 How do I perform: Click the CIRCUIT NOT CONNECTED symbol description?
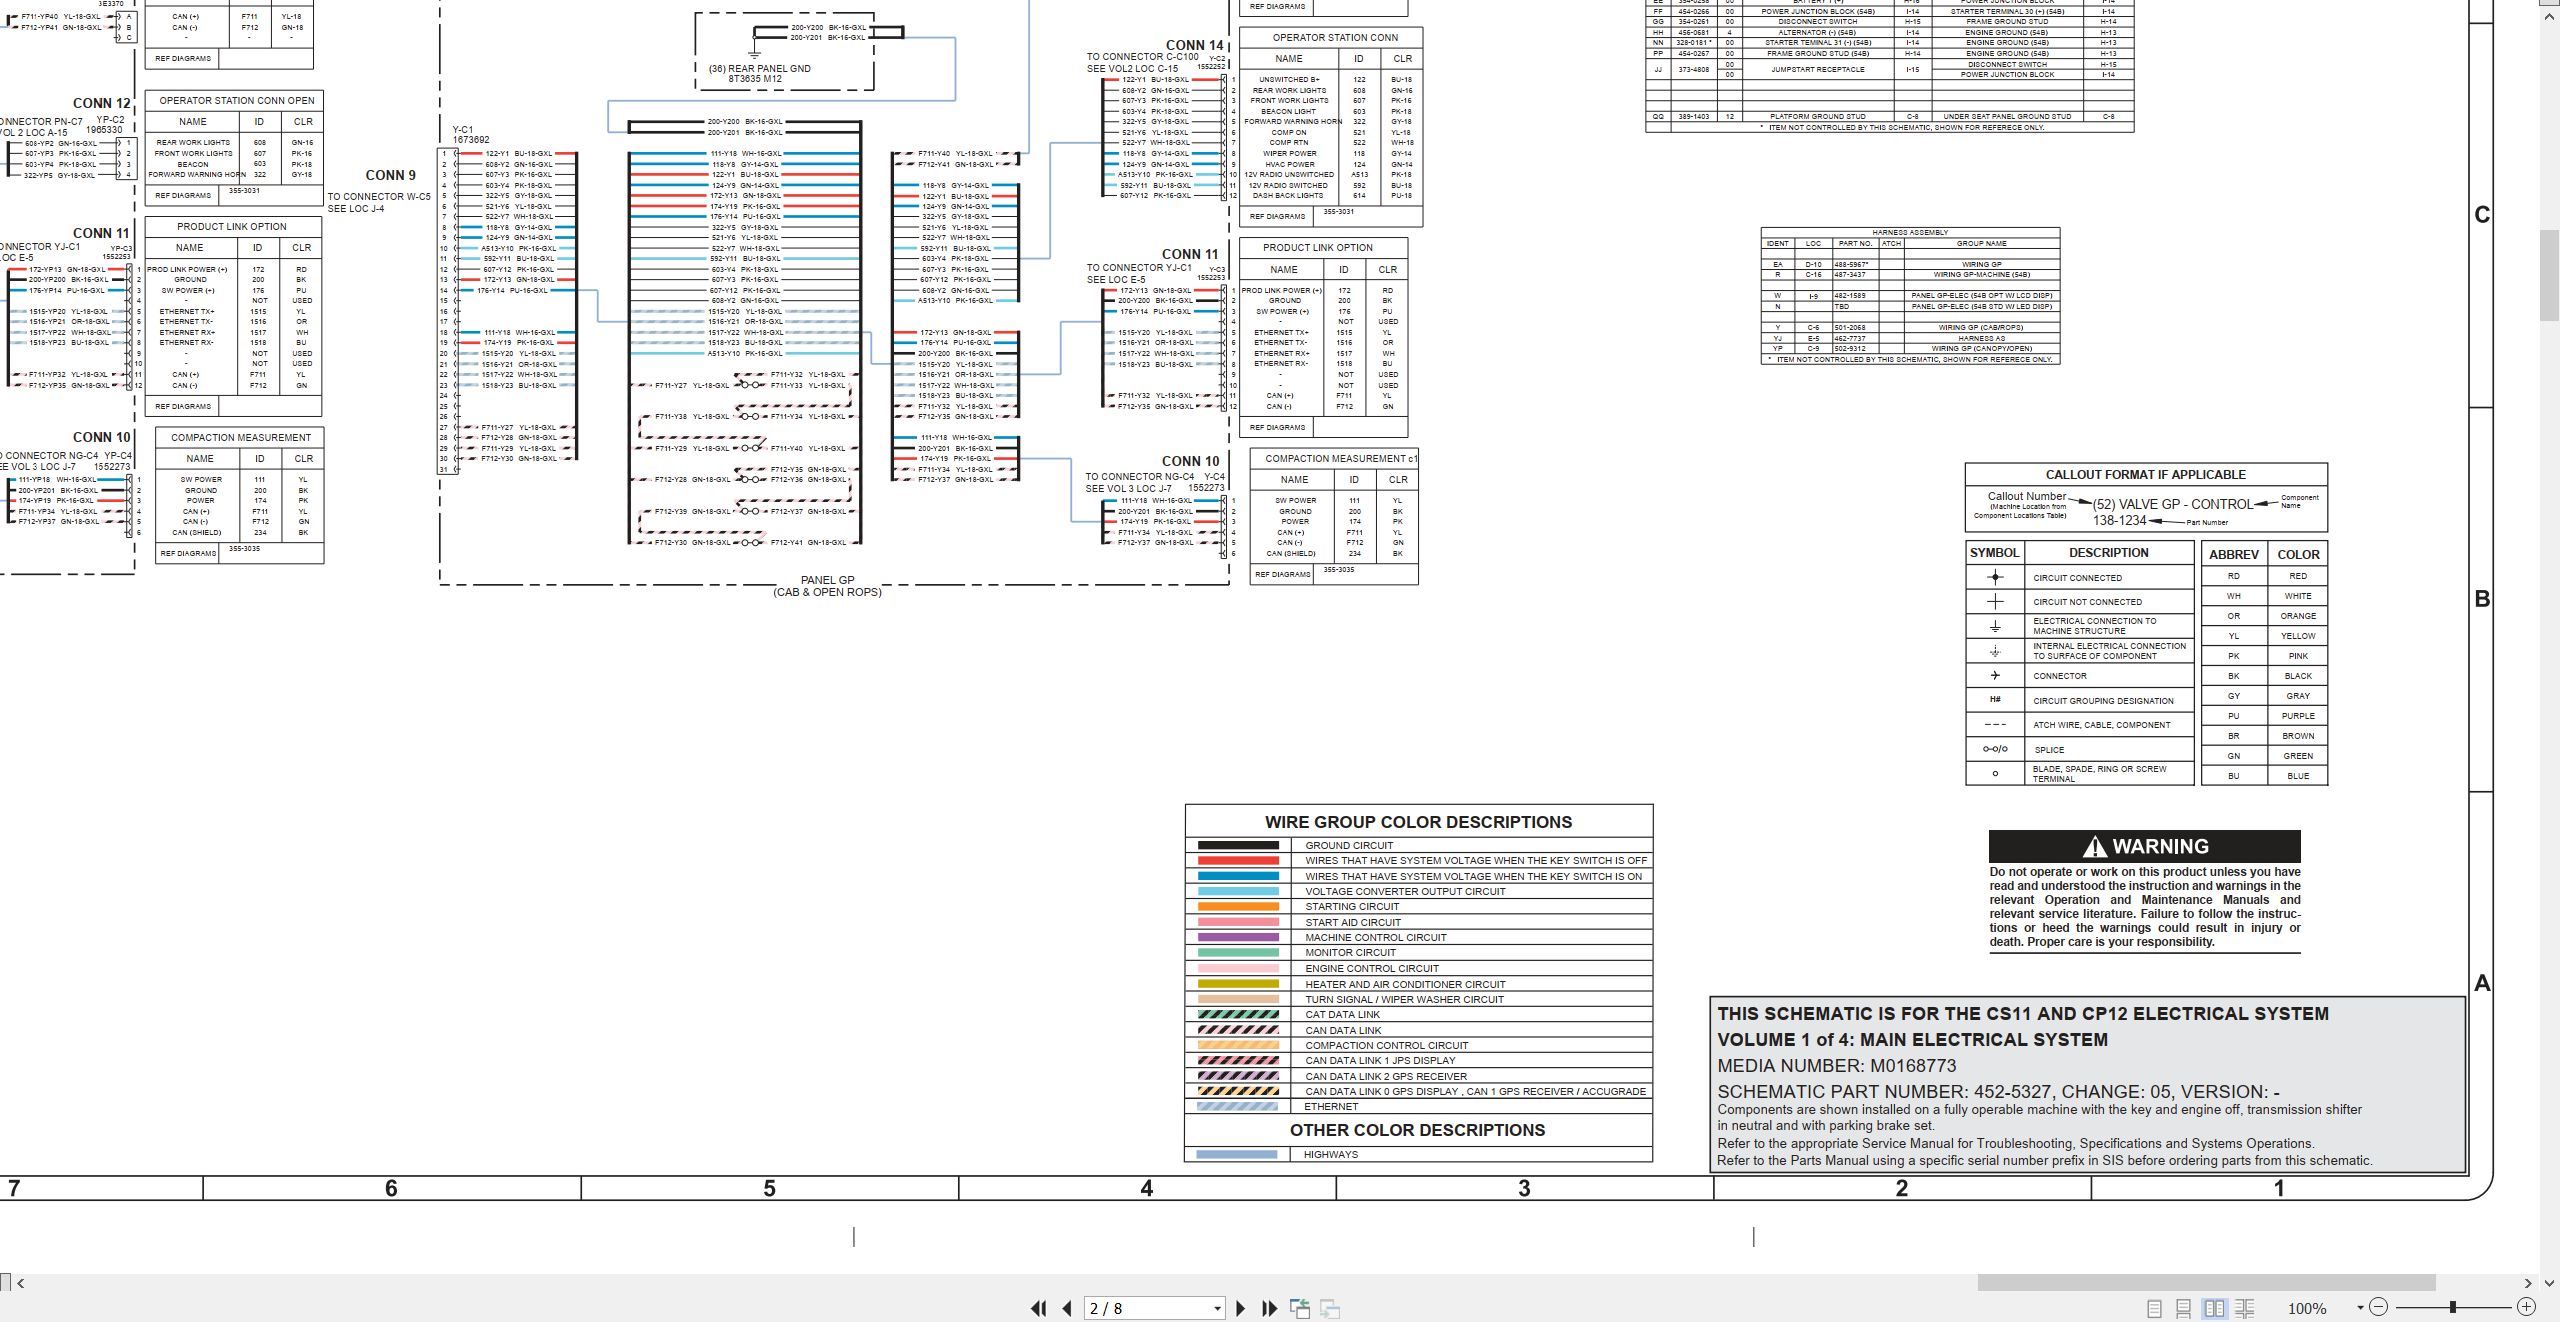[x=2087, y=602]
